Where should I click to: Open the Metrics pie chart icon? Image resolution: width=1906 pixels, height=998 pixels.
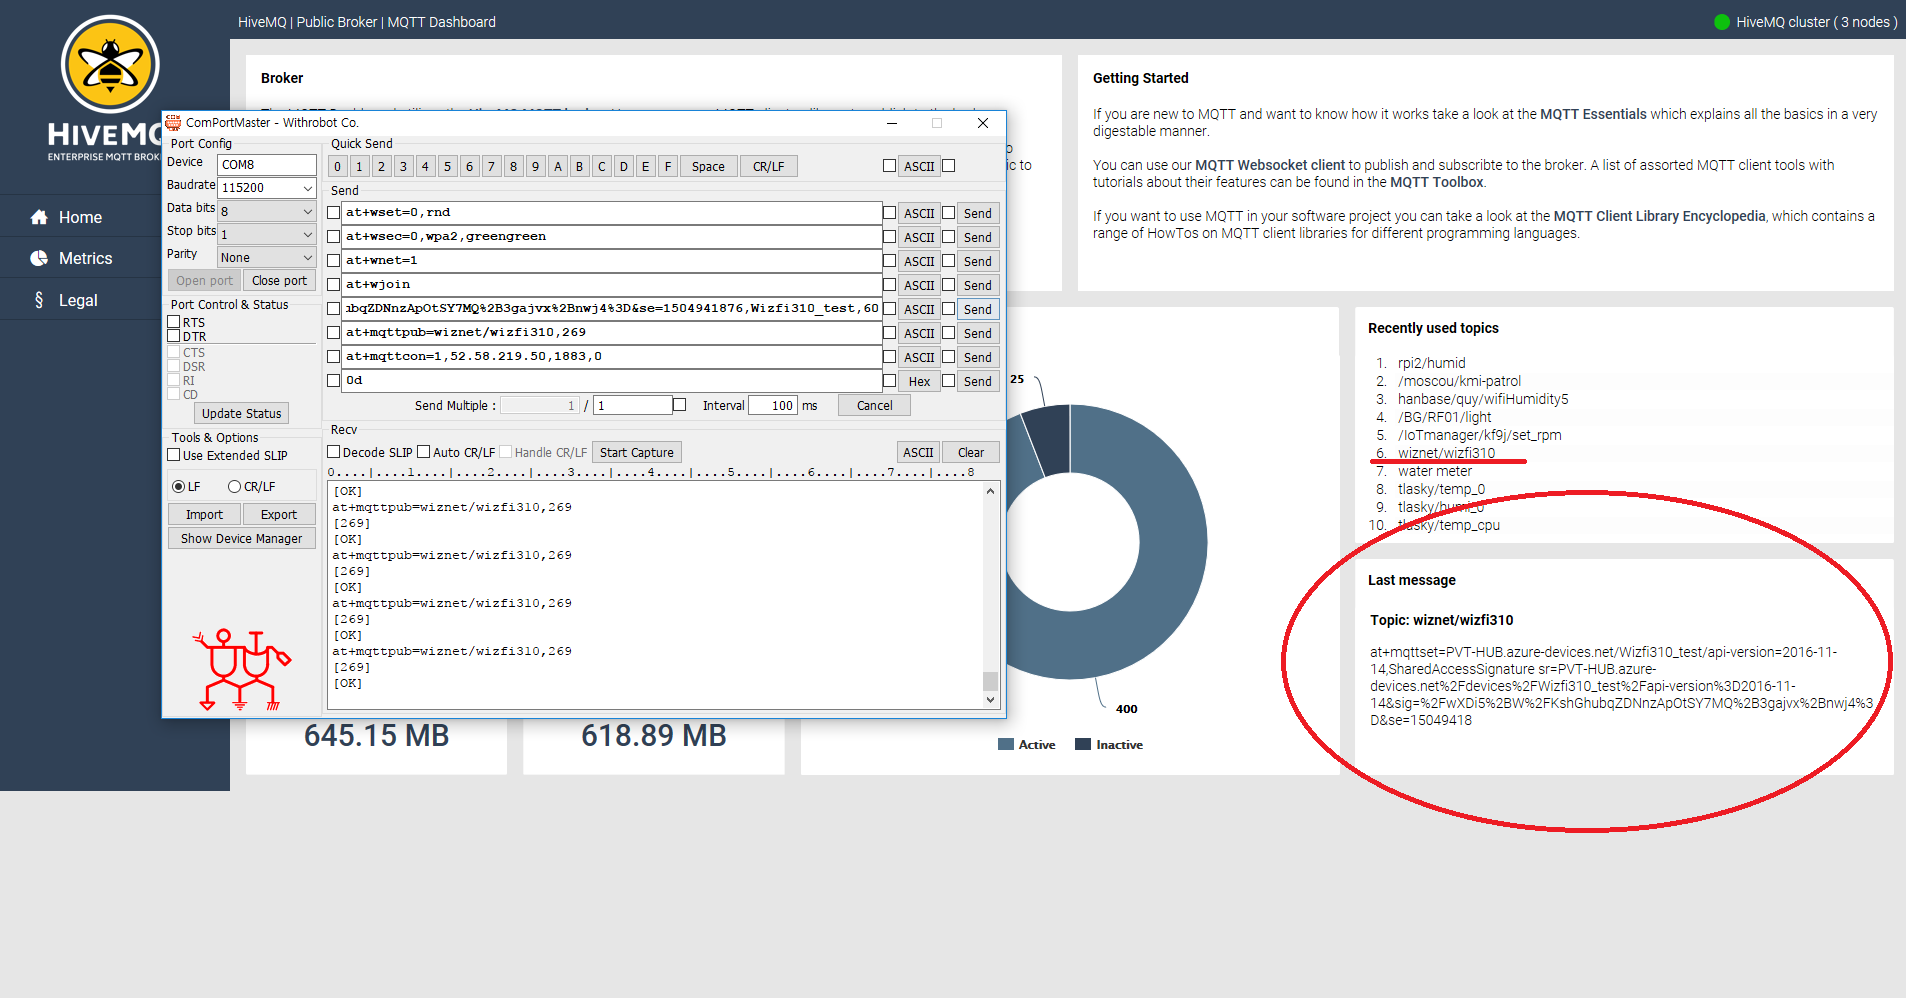coord(39,258)
